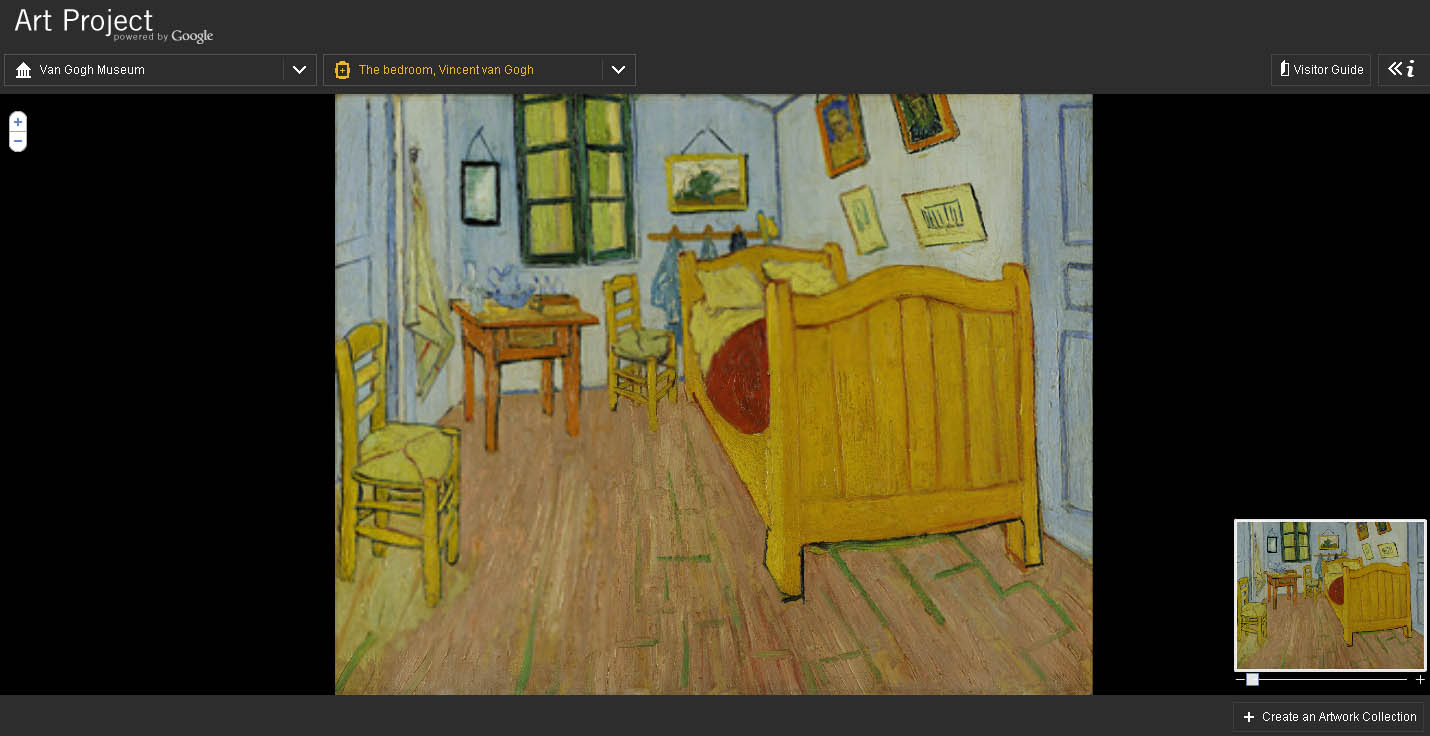The height and width of the screenshot is (736, 1430).
Task: Click the plus icon beside Create an Artwork Collection
Action: click(x=1248, y=717)
